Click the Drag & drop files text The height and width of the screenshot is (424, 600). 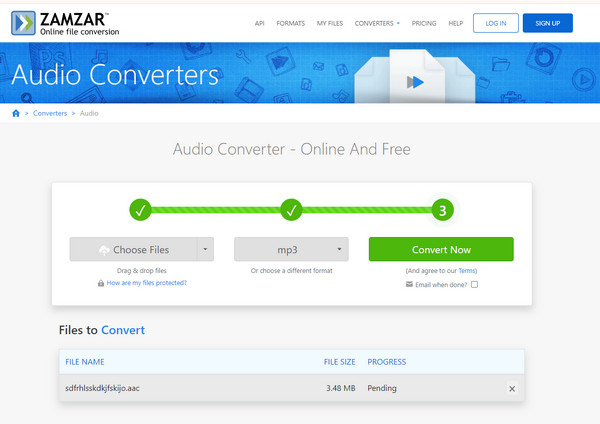(x=142, y=271)
